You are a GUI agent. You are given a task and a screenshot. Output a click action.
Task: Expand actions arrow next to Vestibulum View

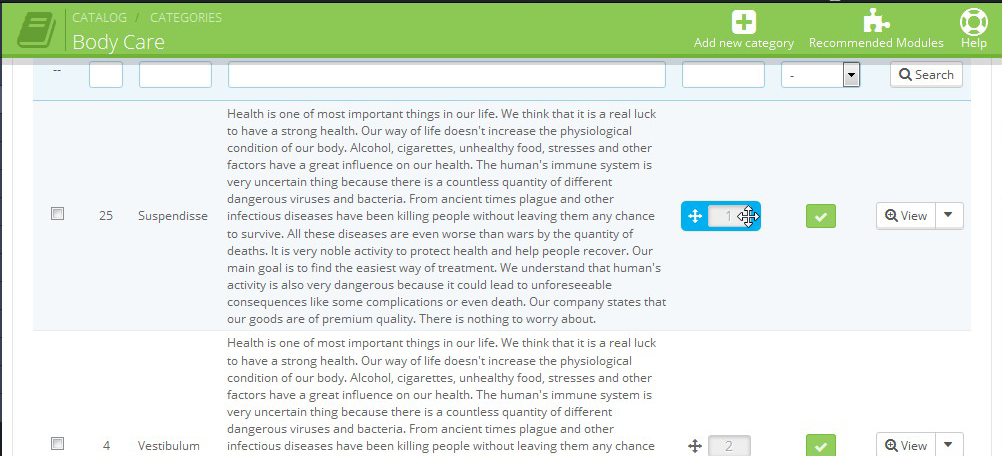949,445
